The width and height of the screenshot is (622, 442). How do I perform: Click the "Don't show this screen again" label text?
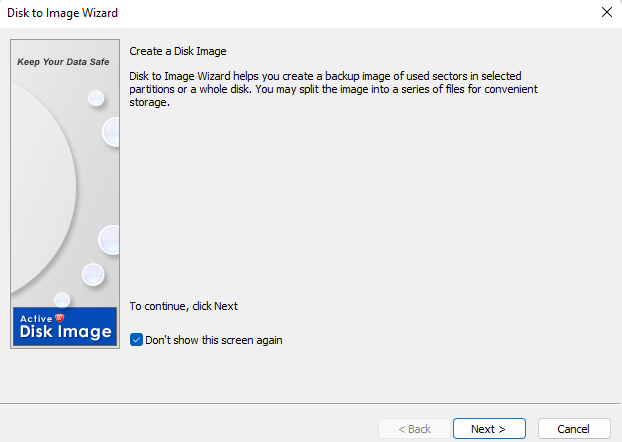click(x=214, y=340)
